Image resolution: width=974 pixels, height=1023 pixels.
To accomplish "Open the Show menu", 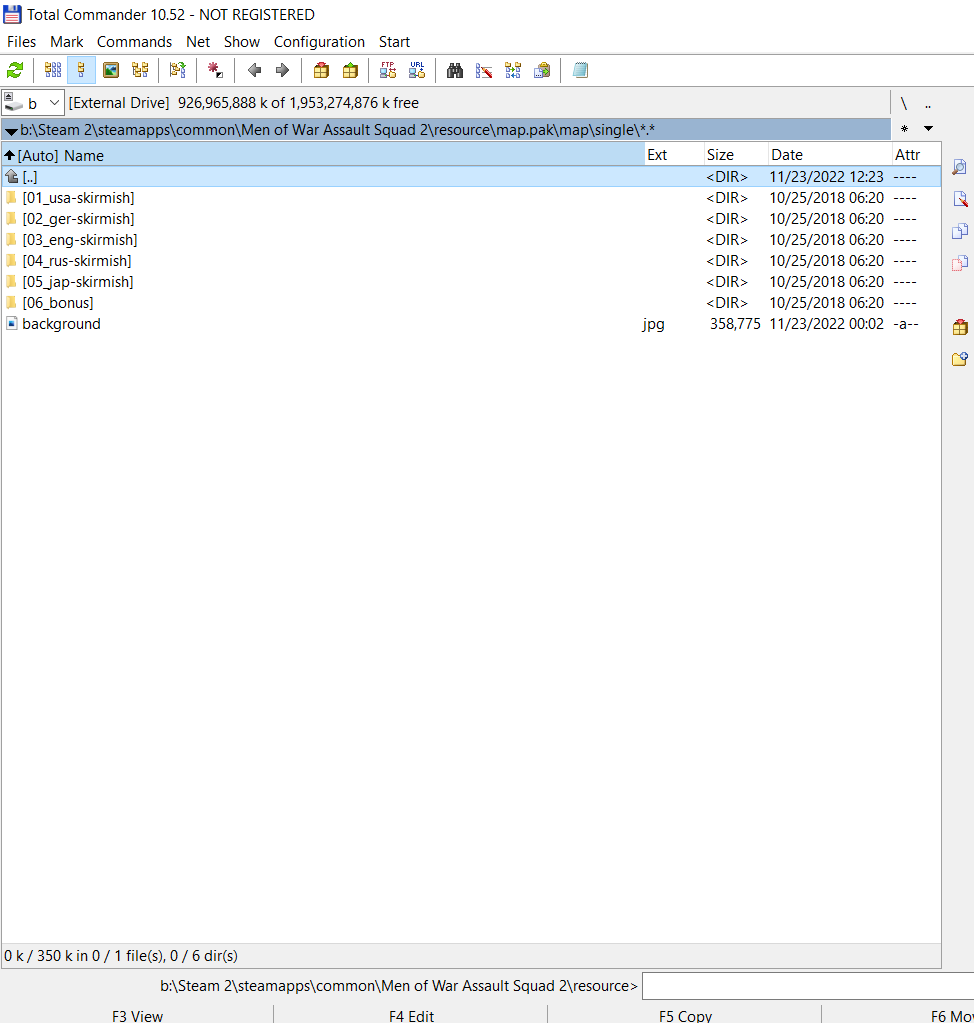I will pos(242,42).
